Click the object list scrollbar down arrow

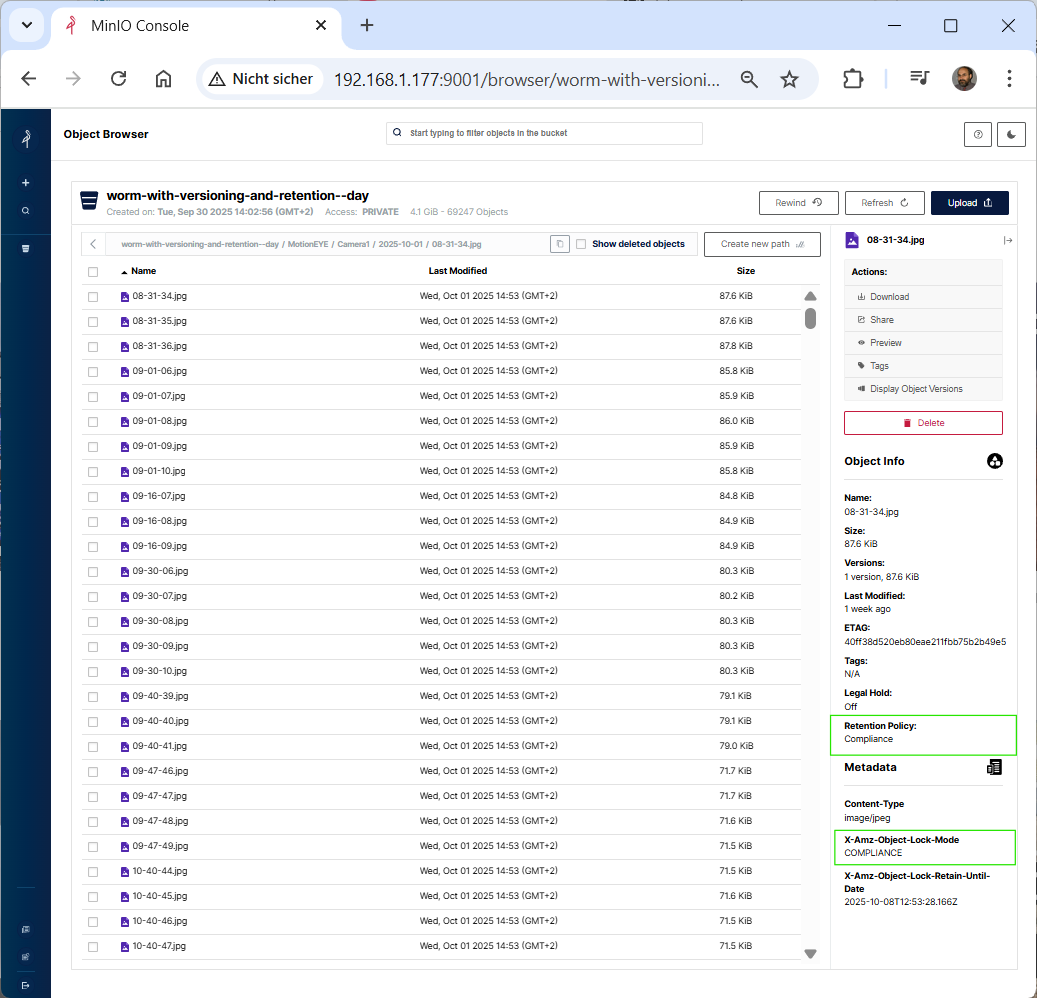(x=810, y=953)
